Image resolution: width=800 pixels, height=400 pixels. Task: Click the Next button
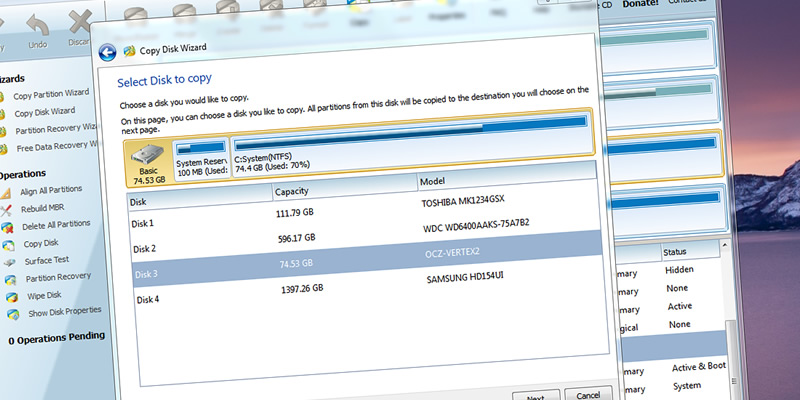[x=536, y=396]
